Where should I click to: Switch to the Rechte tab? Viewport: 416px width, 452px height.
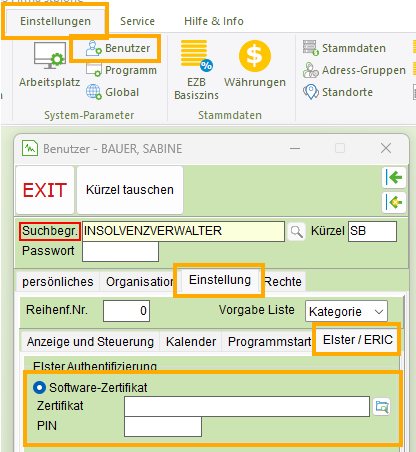coord(284,282)
